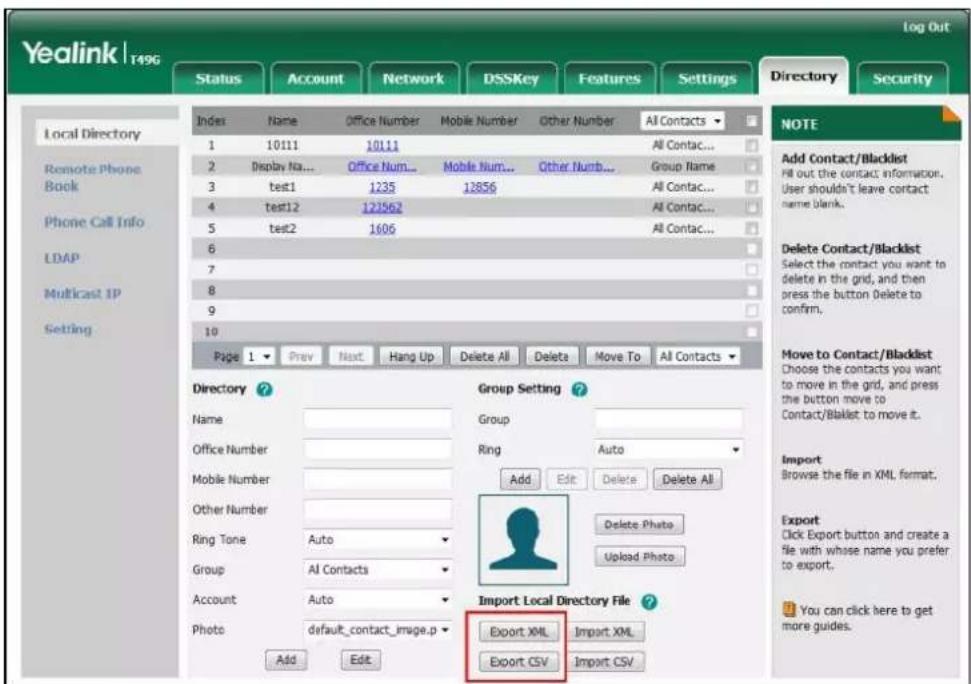Image resolution: width=971 pixels, height=684 pixels.
Task: Select checkbox for contact test2
Action: point(751,228)
